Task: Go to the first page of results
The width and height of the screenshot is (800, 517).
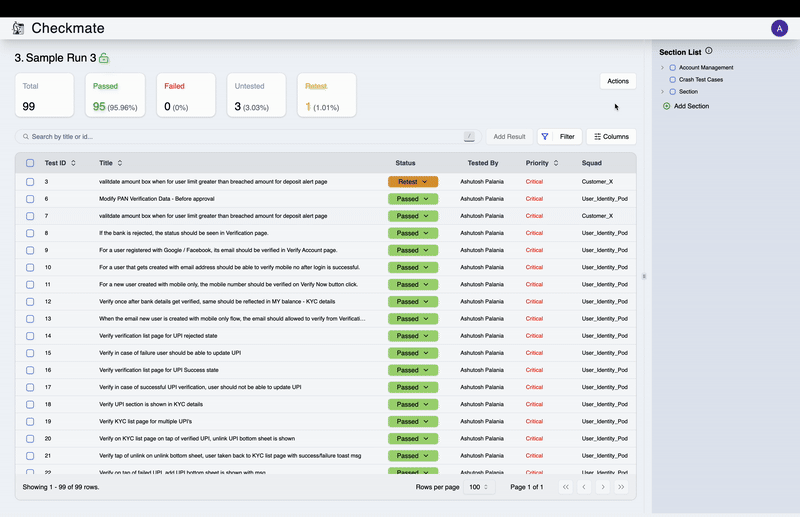Action: [x=565, y=487]
